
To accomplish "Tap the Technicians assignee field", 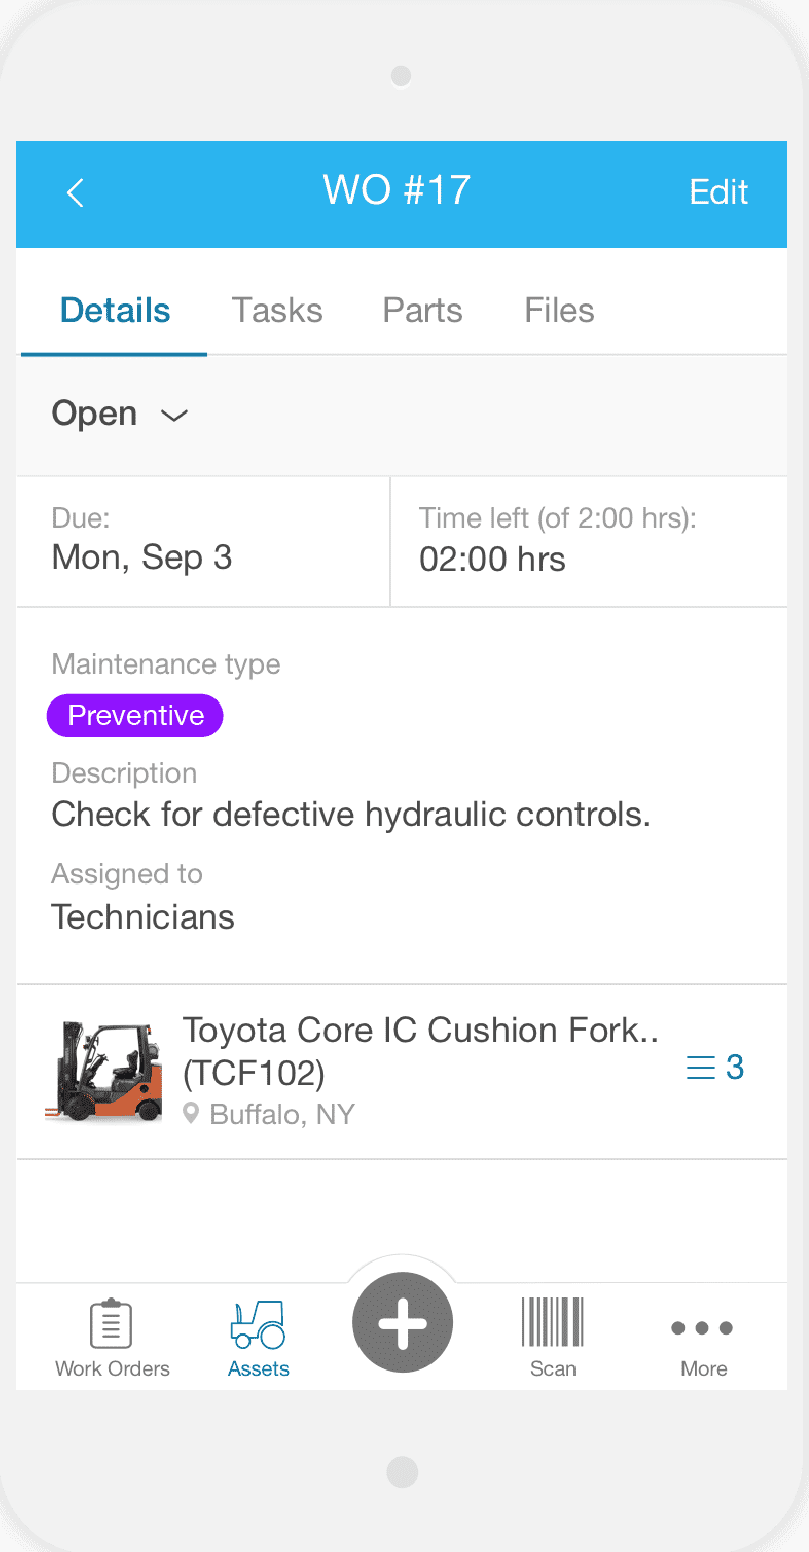I will pyautogui.click(x=143, y=917).
